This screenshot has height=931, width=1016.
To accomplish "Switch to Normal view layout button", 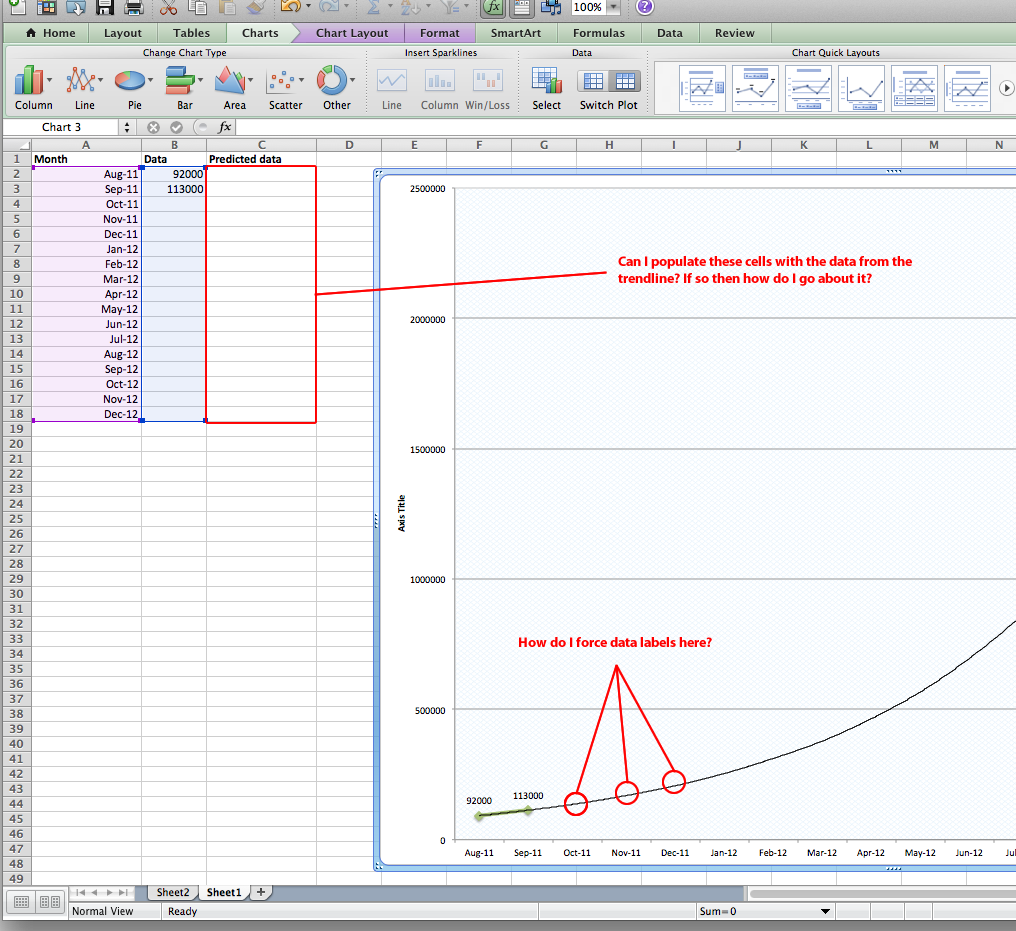I will pyautogui.click(x=21, y=902).
